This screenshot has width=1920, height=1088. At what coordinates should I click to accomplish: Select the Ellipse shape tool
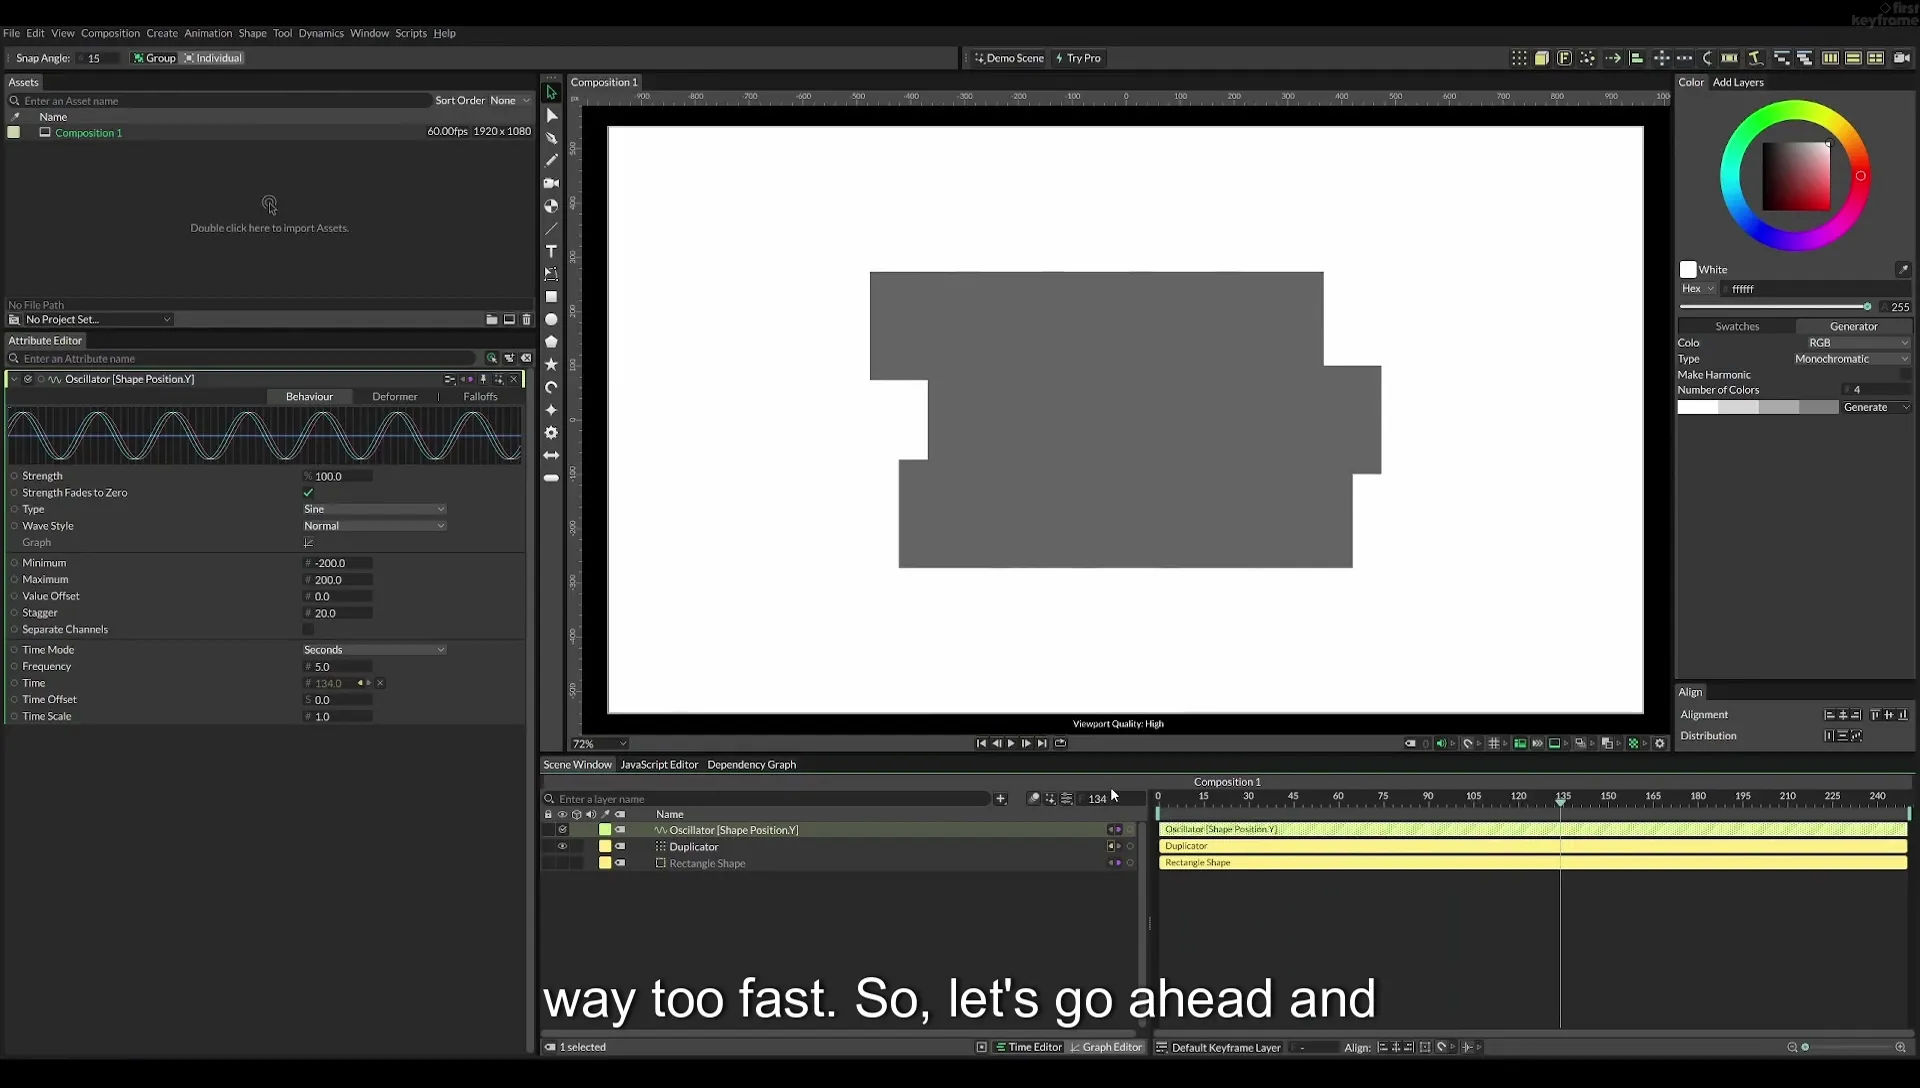pos(551,320)
